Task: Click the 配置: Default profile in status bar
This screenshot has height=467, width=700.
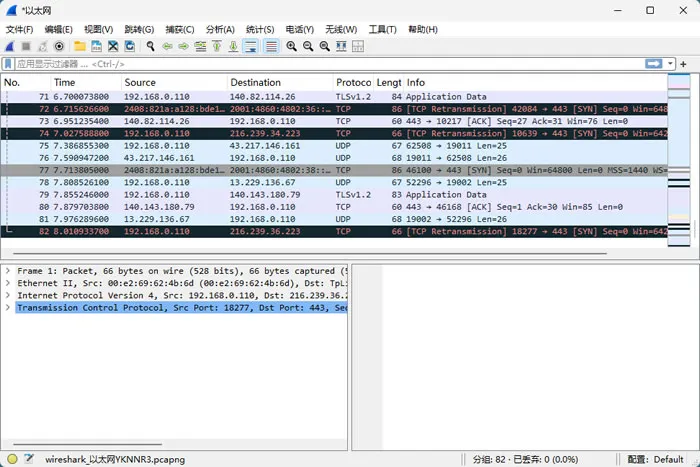Action: pyautogui.click(x=655, y=459)
